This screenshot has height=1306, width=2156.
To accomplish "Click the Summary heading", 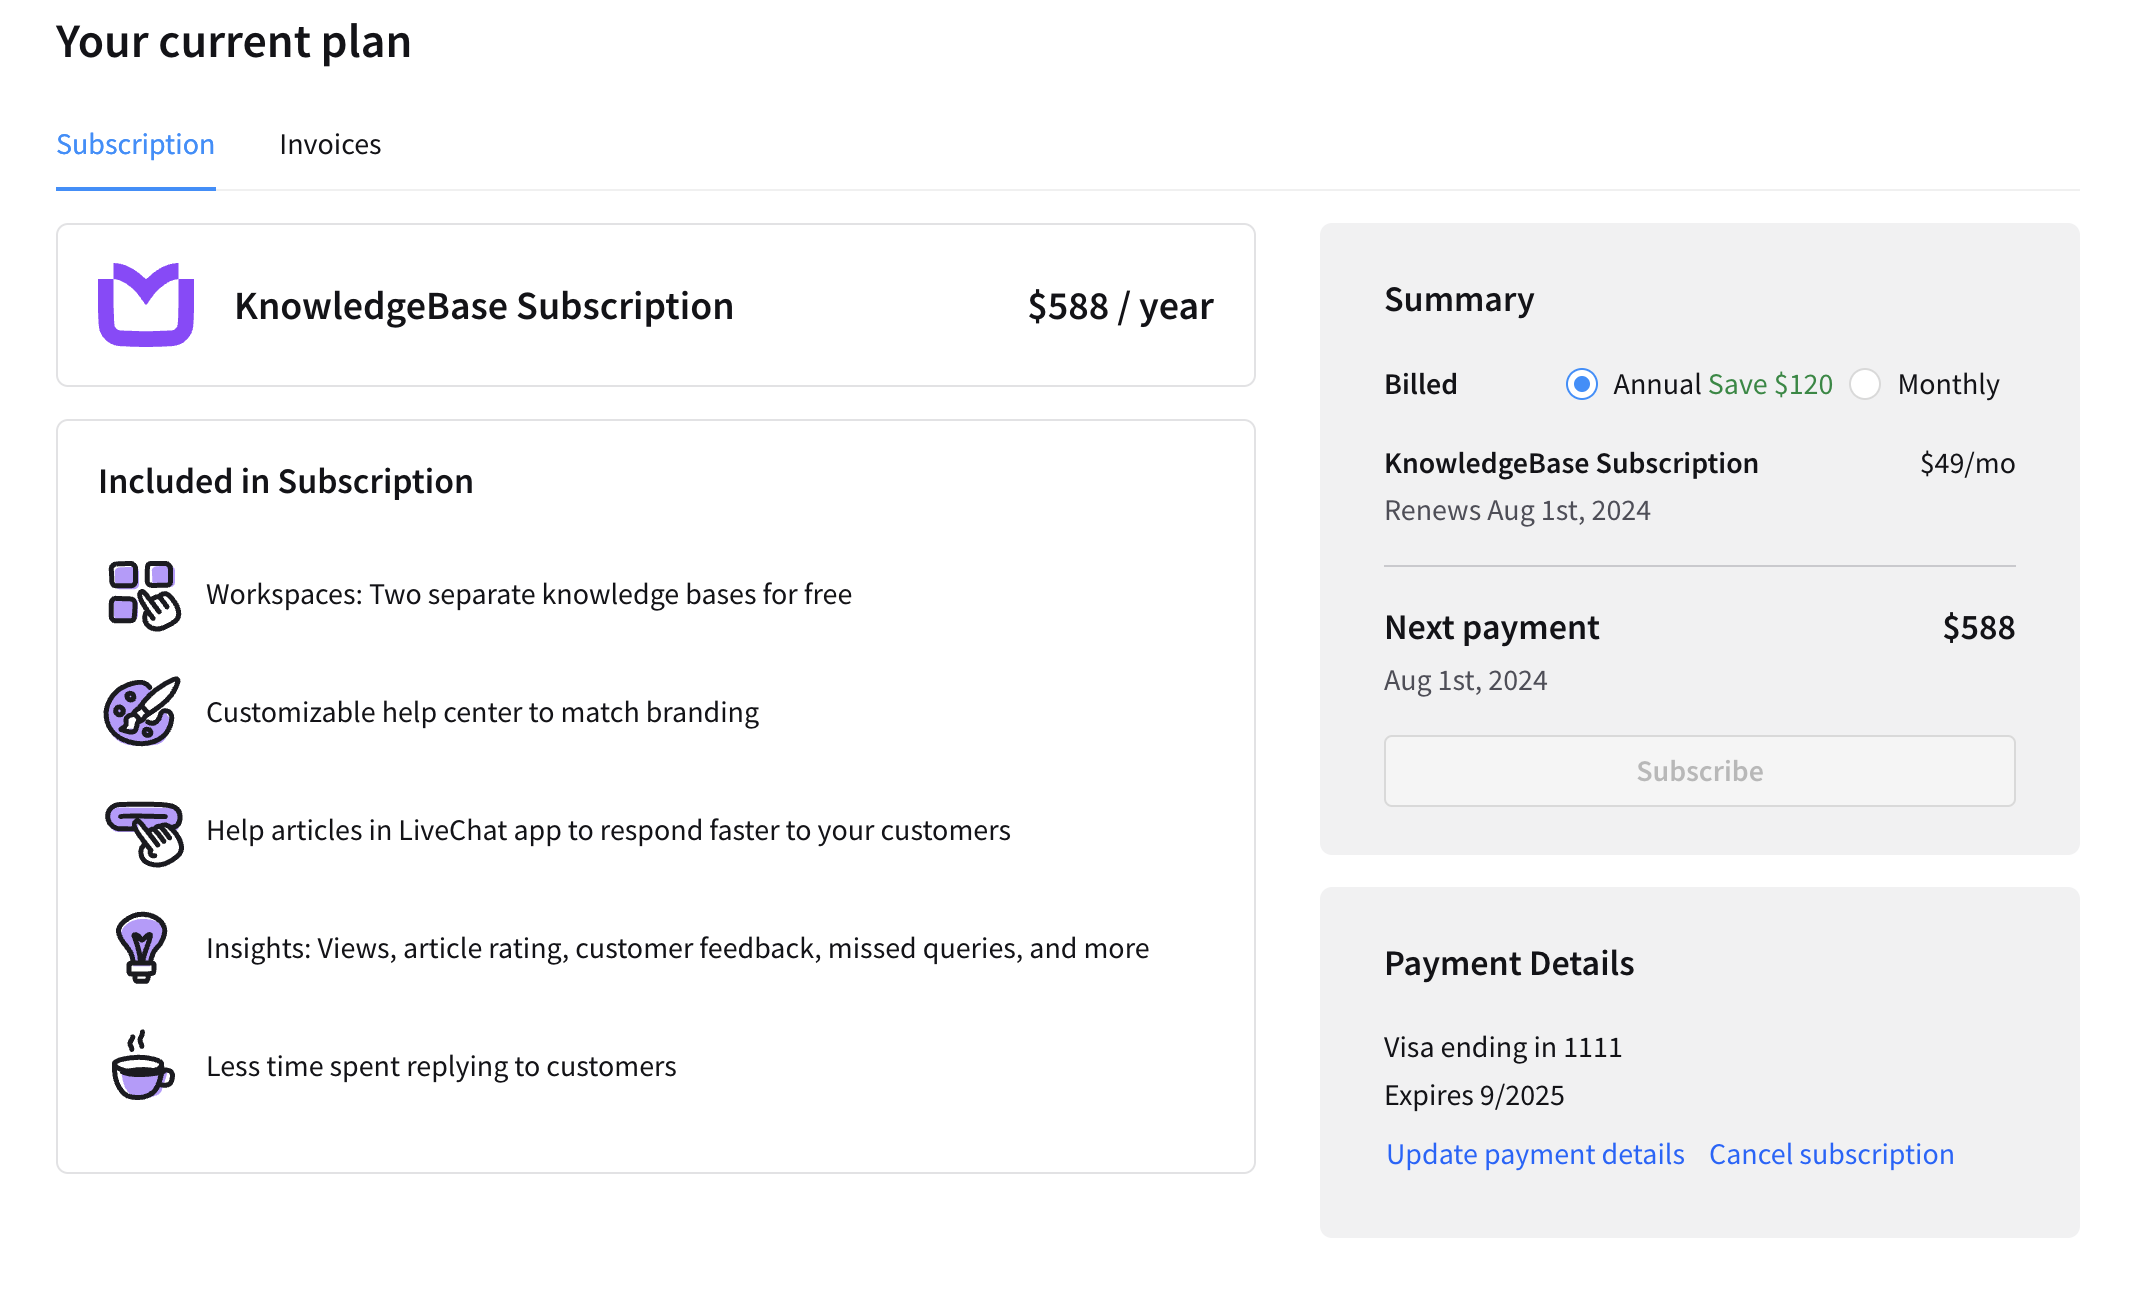I will (1459, 299).
